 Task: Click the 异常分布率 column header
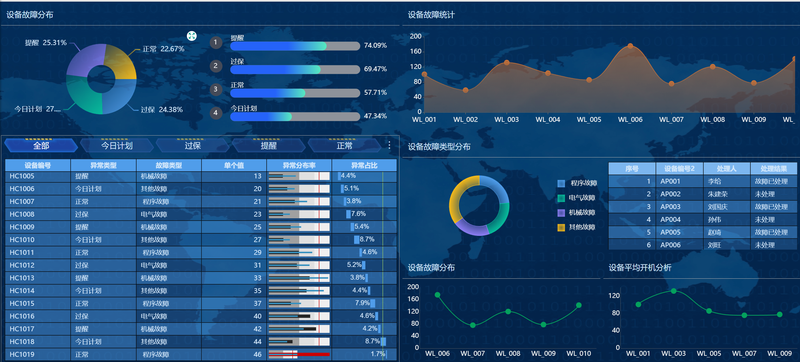(299, 165)
